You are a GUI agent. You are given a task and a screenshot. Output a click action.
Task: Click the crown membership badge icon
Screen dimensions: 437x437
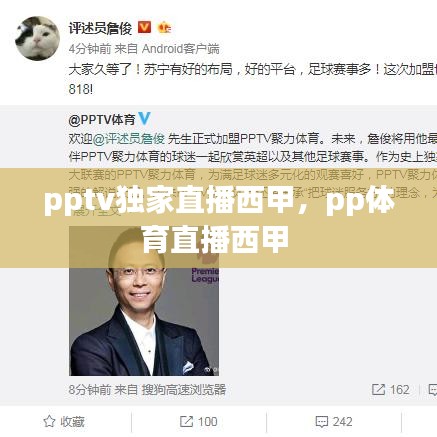coord(164,27)
